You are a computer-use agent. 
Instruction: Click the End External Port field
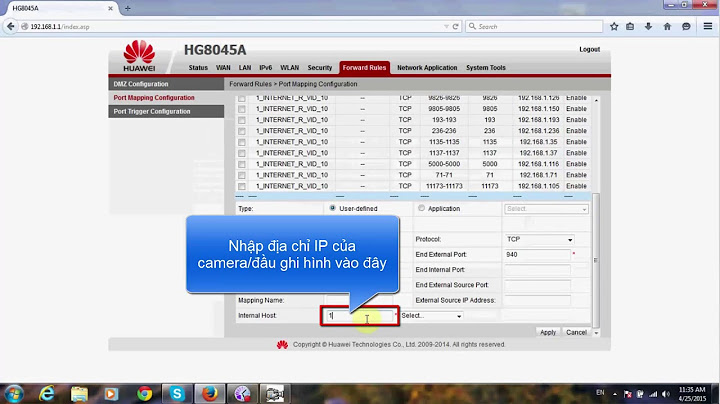click(x=537, y=254)
